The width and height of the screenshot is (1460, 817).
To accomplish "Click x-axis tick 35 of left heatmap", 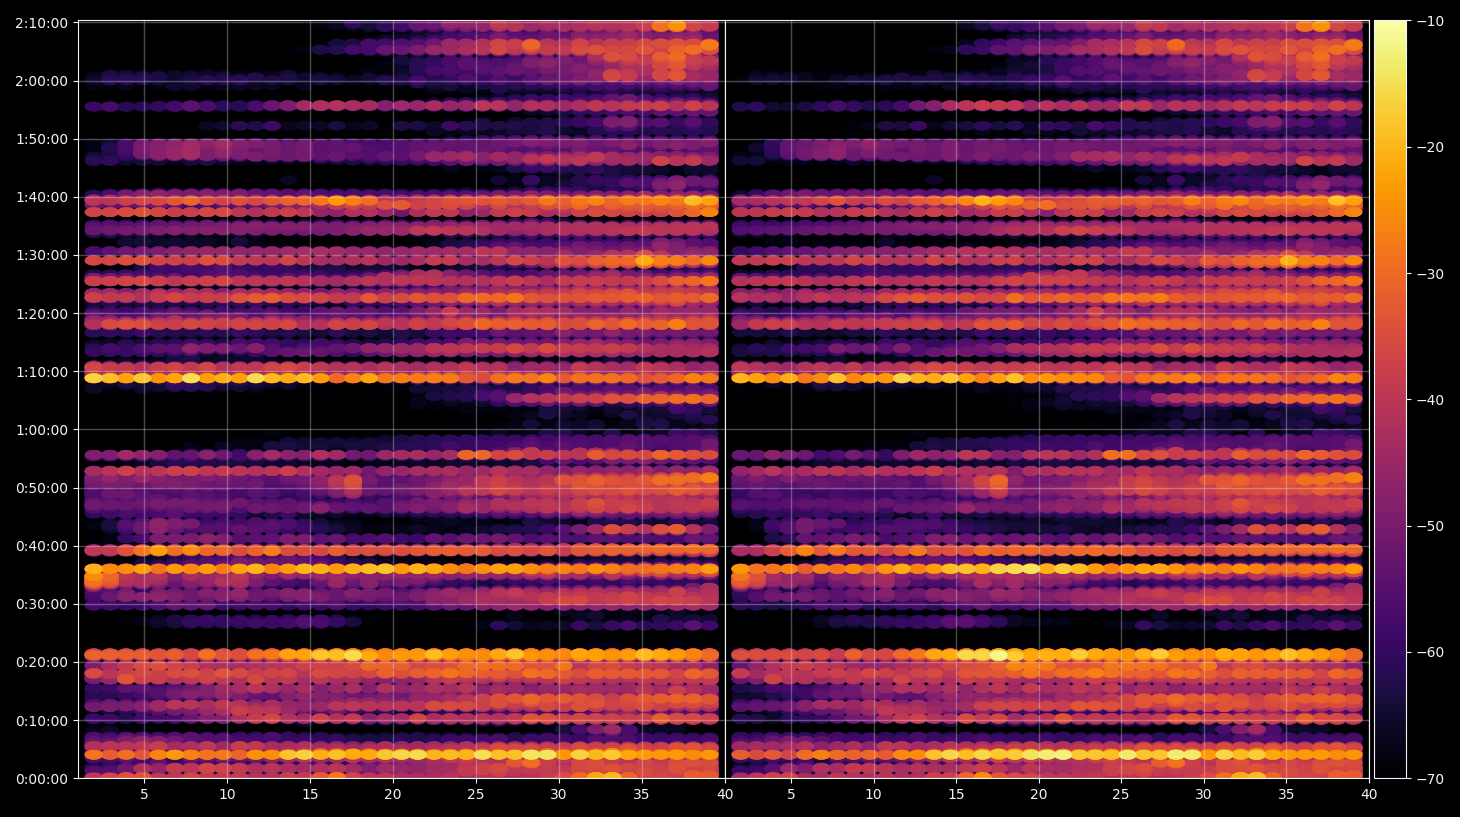I will 641,794.
